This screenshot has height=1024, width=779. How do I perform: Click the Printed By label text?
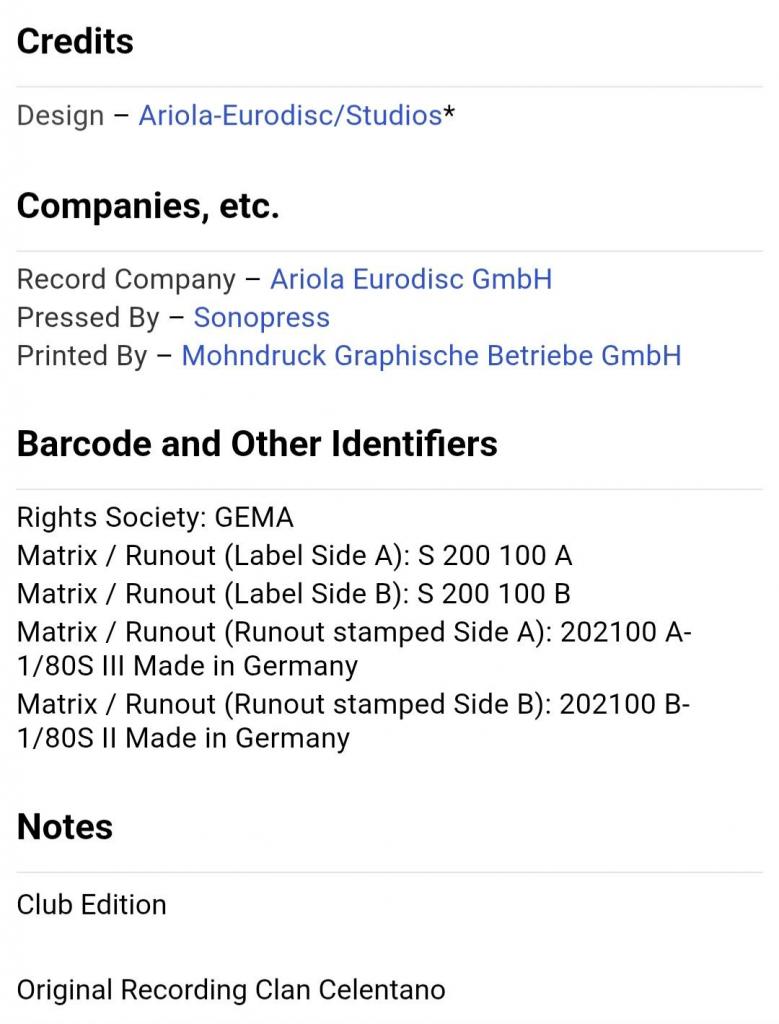click(x=82, y=356)
